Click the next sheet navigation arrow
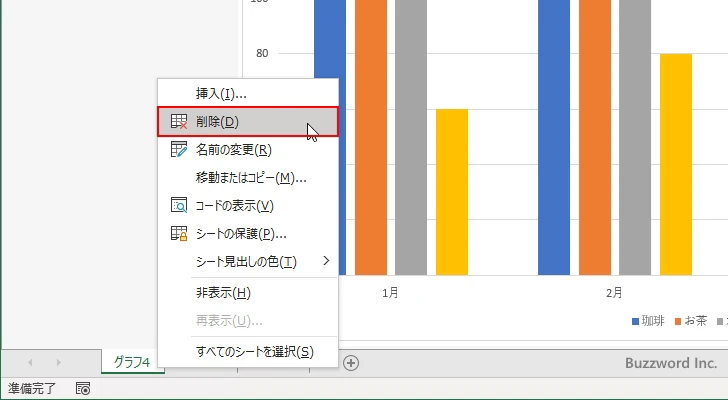 (x=58, y=362)
